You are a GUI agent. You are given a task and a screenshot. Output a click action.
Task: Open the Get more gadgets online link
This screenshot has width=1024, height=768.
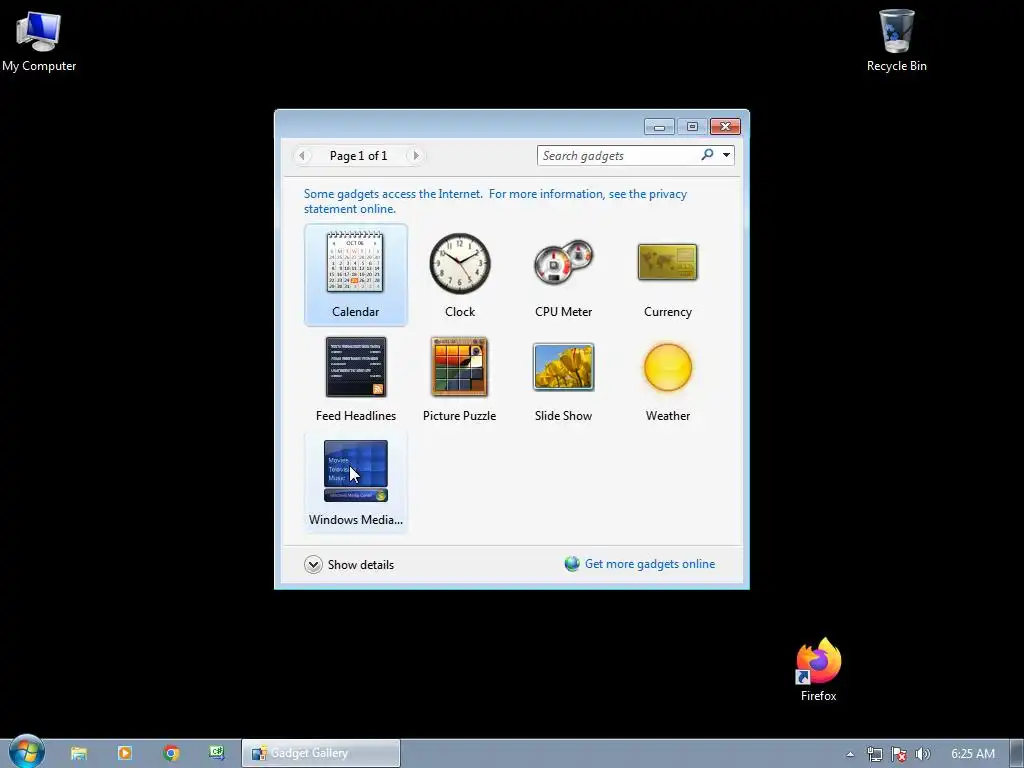(650, 564)
